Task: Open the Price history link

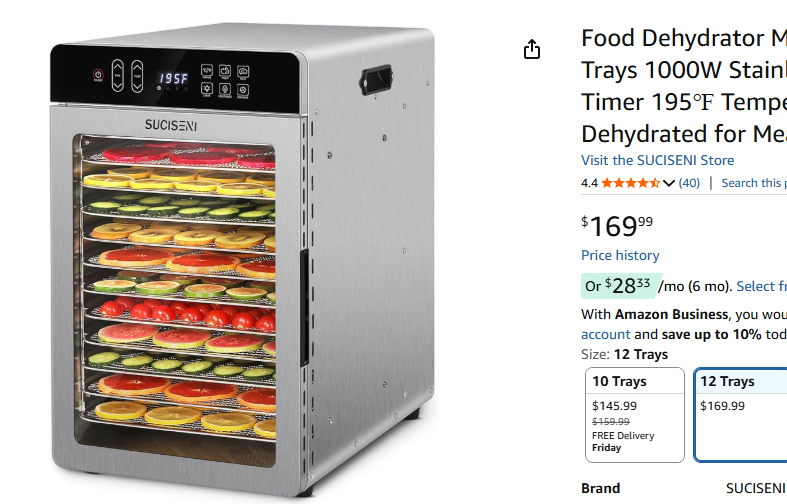Action: click(620, 256)
